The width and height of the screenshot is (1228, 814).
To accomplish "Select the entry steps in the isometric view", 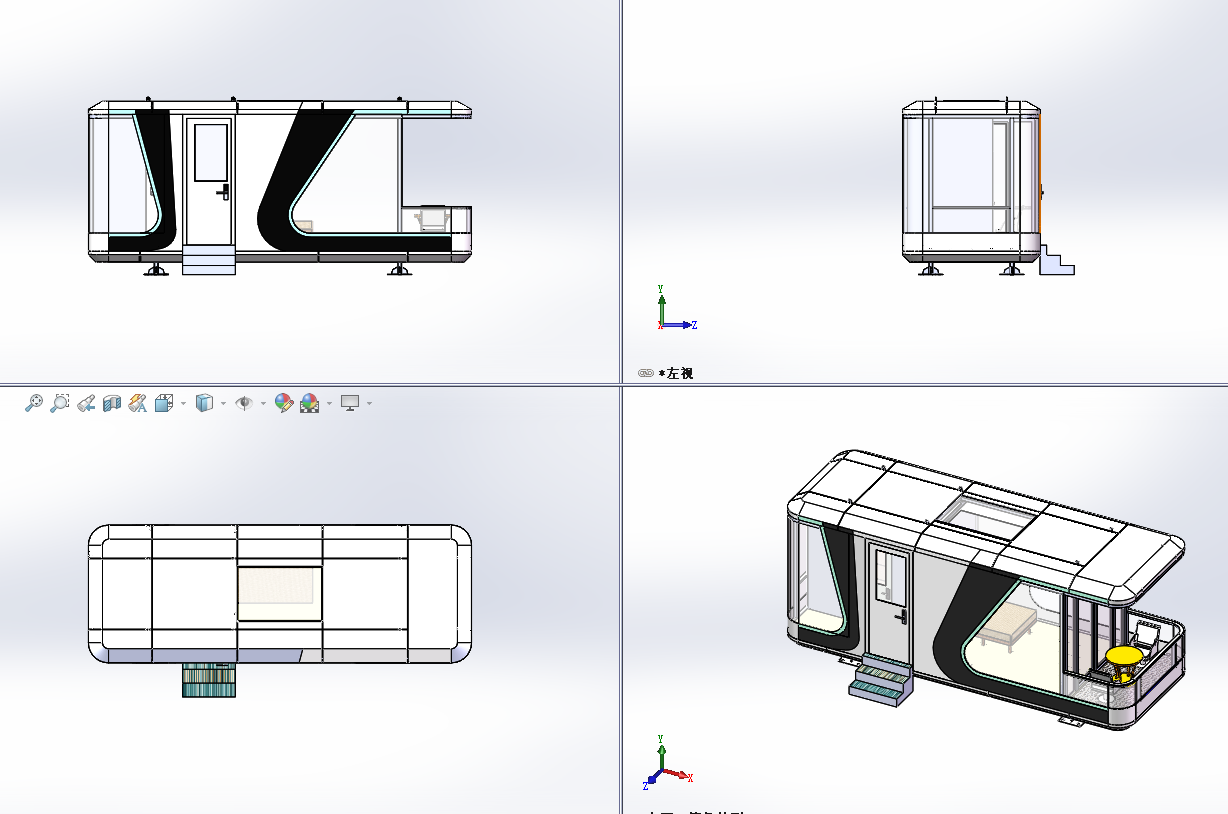I will click(882, 680).
